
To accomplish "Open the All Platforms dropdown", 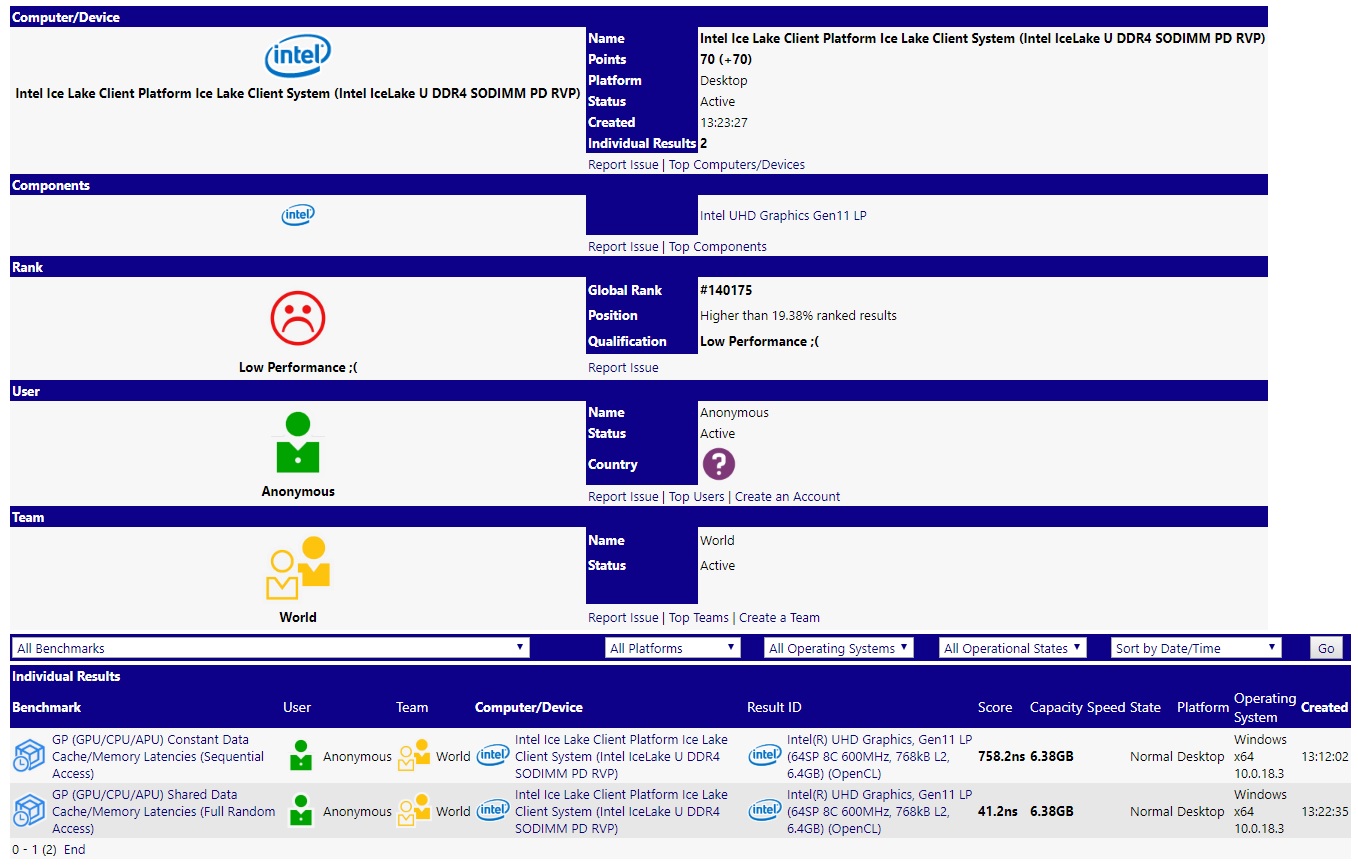I will (673, 648).
